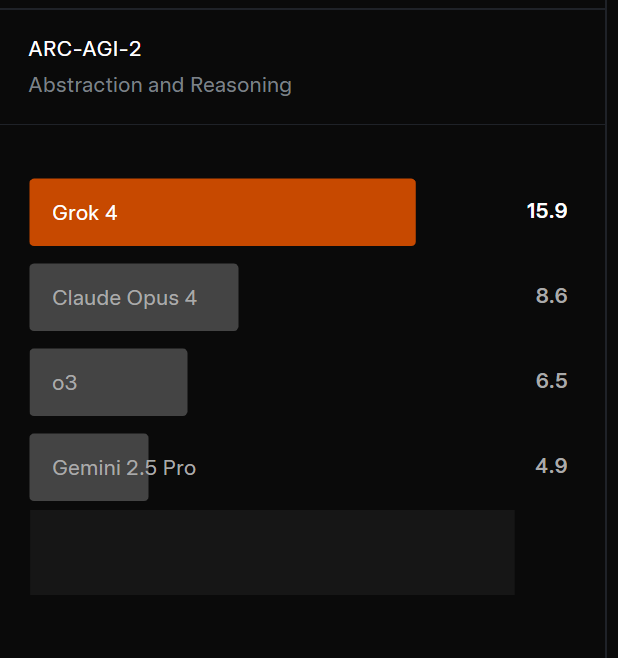Click the Claude Opus 4 label text

[125, 298]
